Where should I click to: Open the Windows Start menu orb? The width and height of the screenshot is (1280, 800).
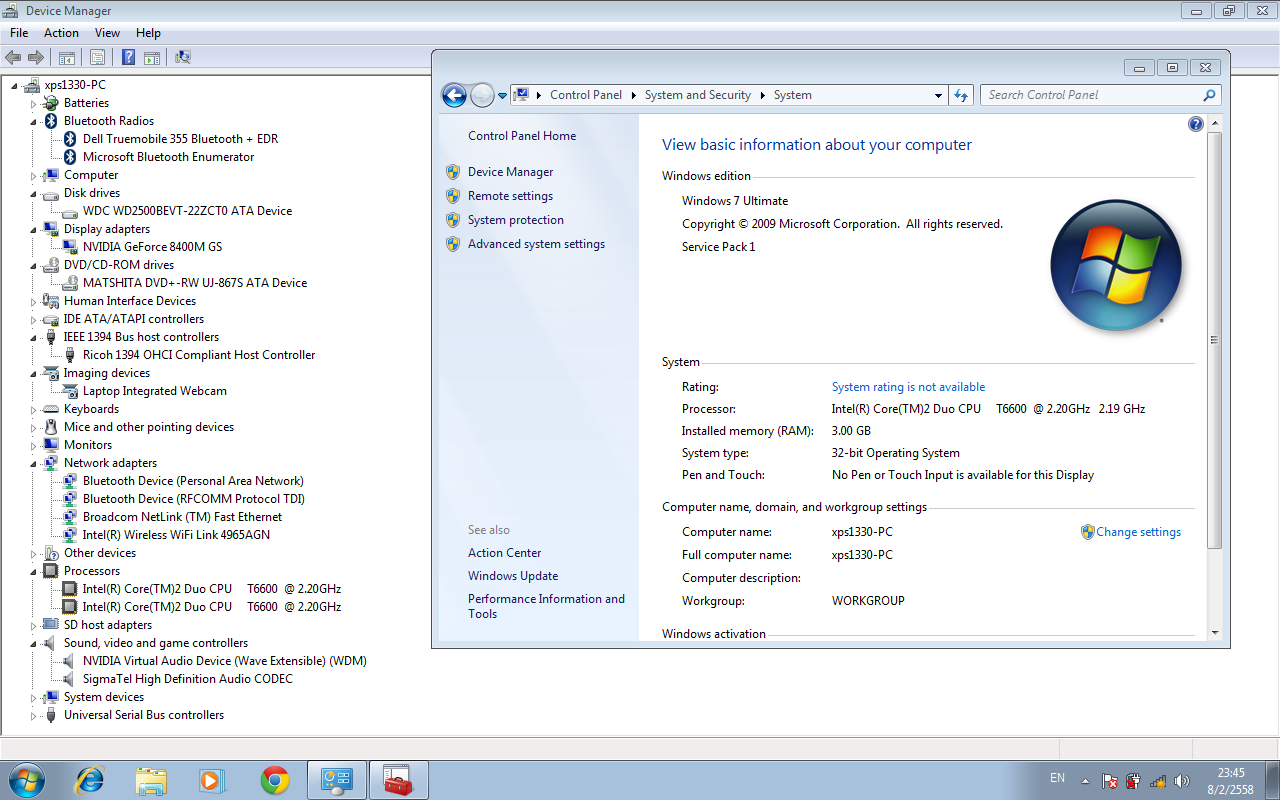click(x=26, y=779)
